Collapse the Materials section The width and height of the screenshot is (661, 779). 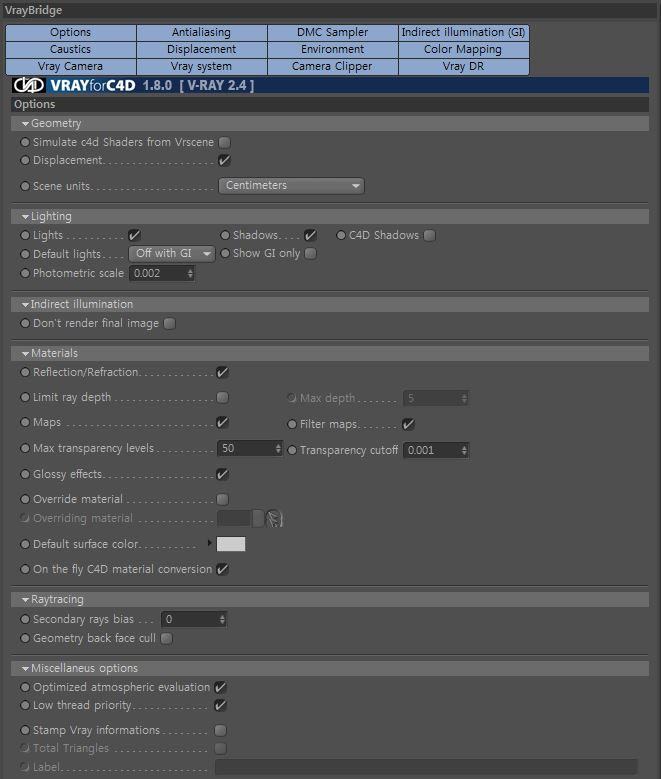(x=25, y=353)
